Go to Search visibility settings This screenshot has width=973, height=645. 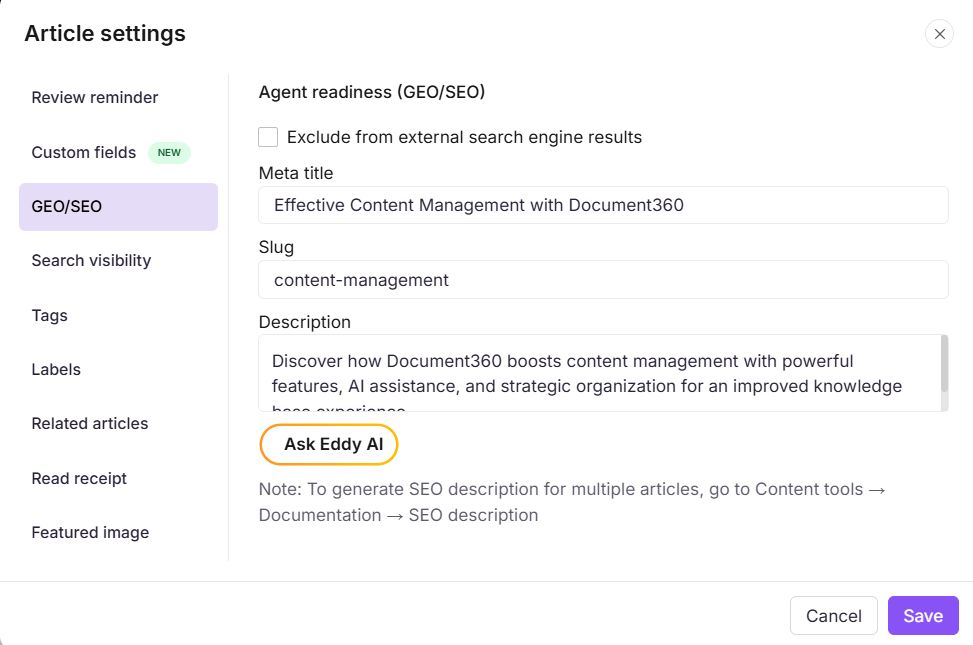[91, 261]
